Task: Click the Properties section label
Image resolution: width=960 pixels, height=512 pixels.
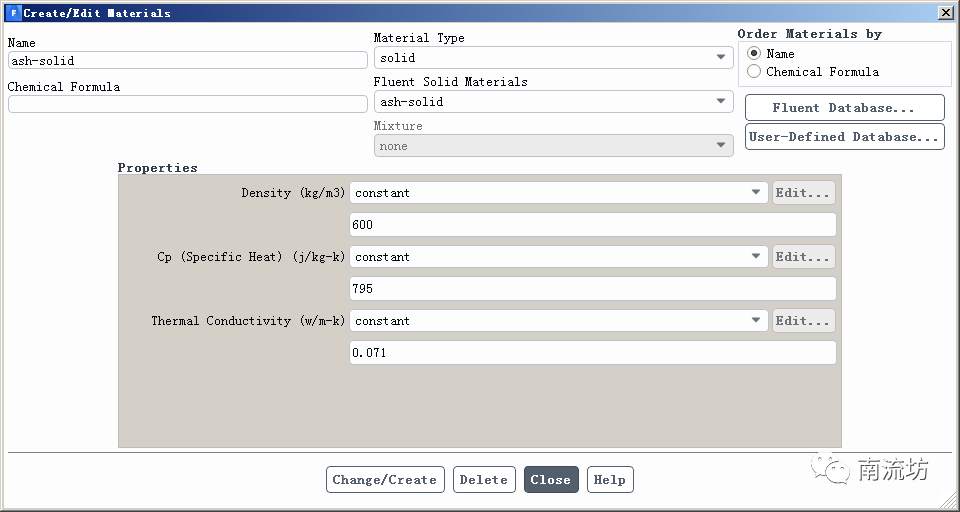Action: point(157,168)
